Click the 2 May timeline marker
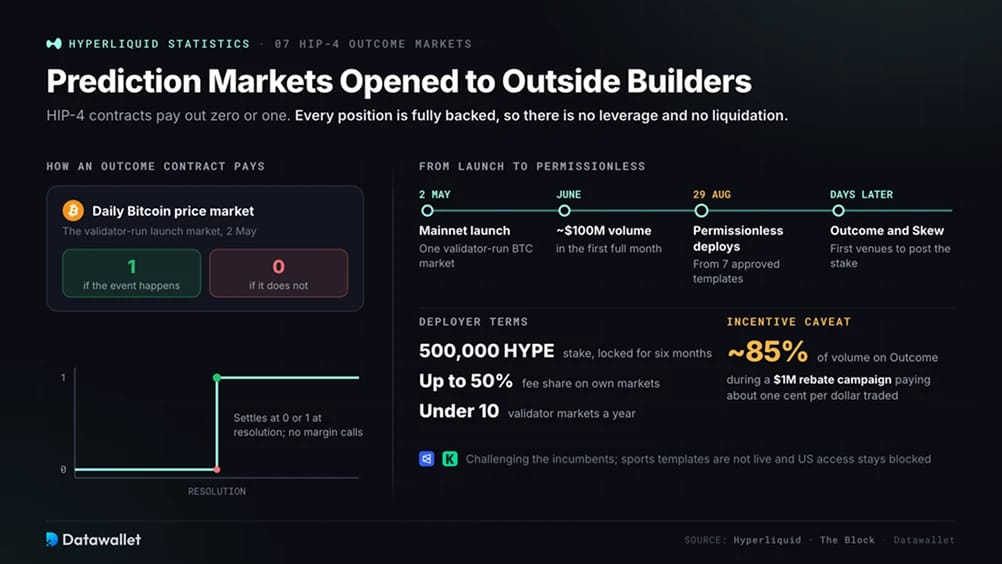The image size is (1002, 564). 427,210
